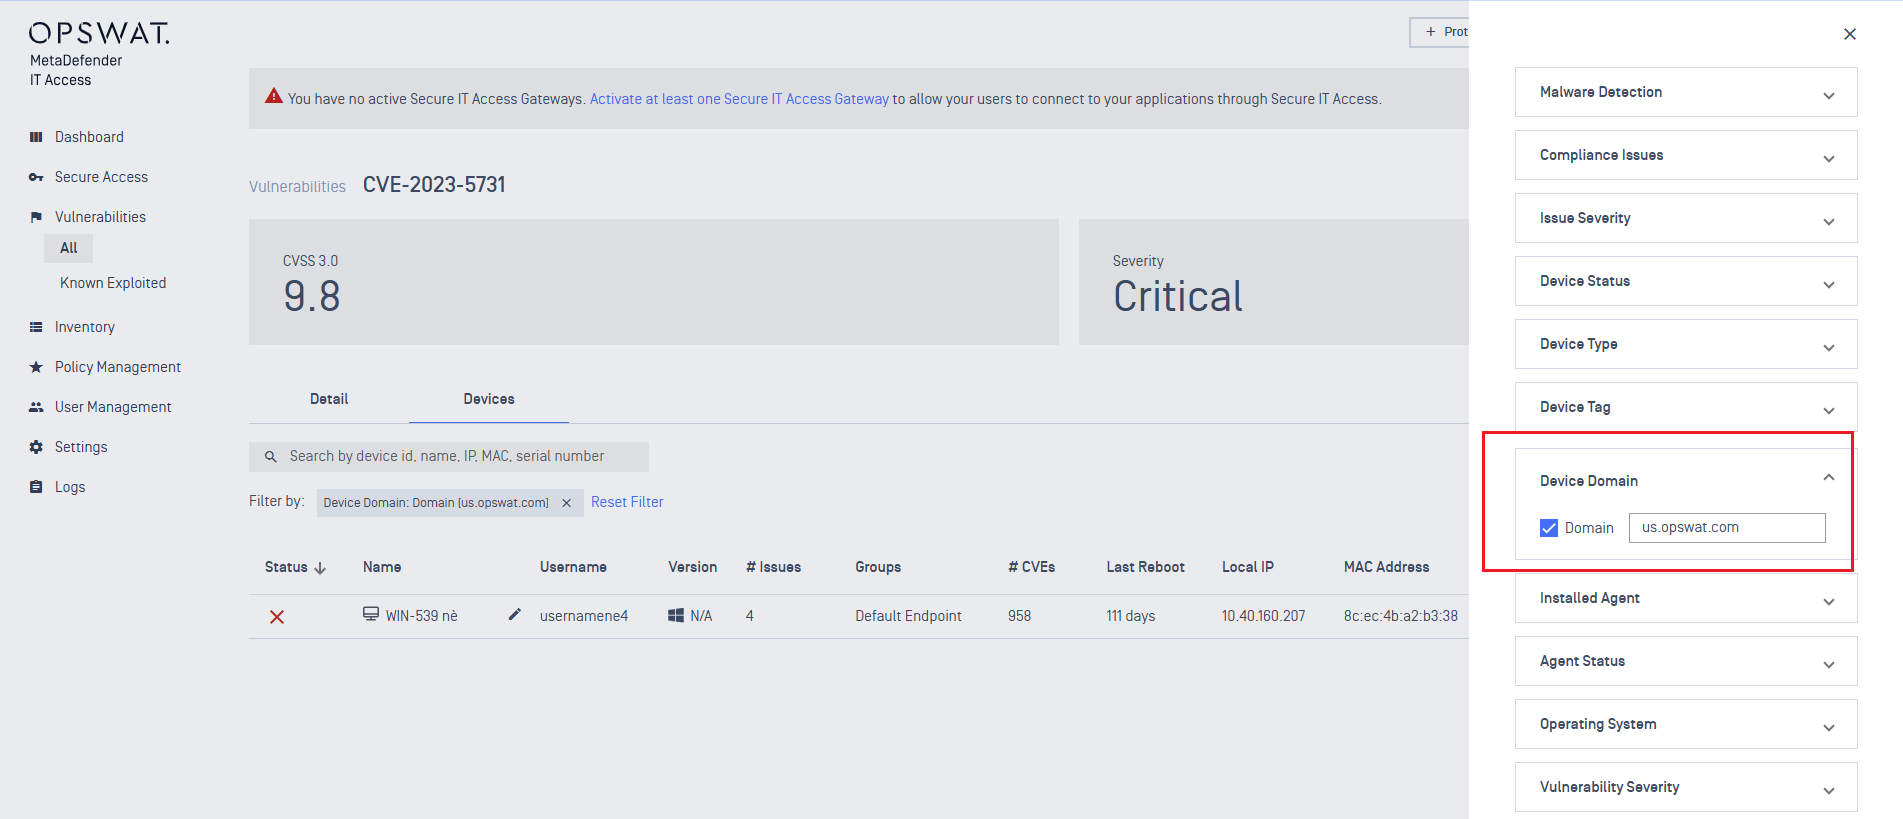Screen dimensions: 1903x819
Task: Click the Reset Filter link
Action: tap(627, 502)
